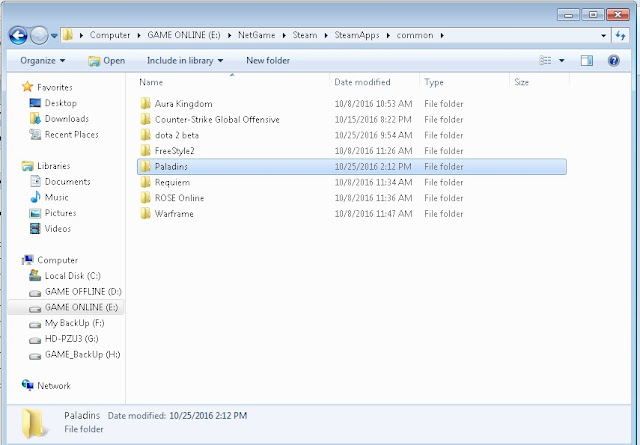Image resolution: width=640 pixels, height=445 pixels.
Task: Open the Pictures library
Action: (x=53, y=213)
